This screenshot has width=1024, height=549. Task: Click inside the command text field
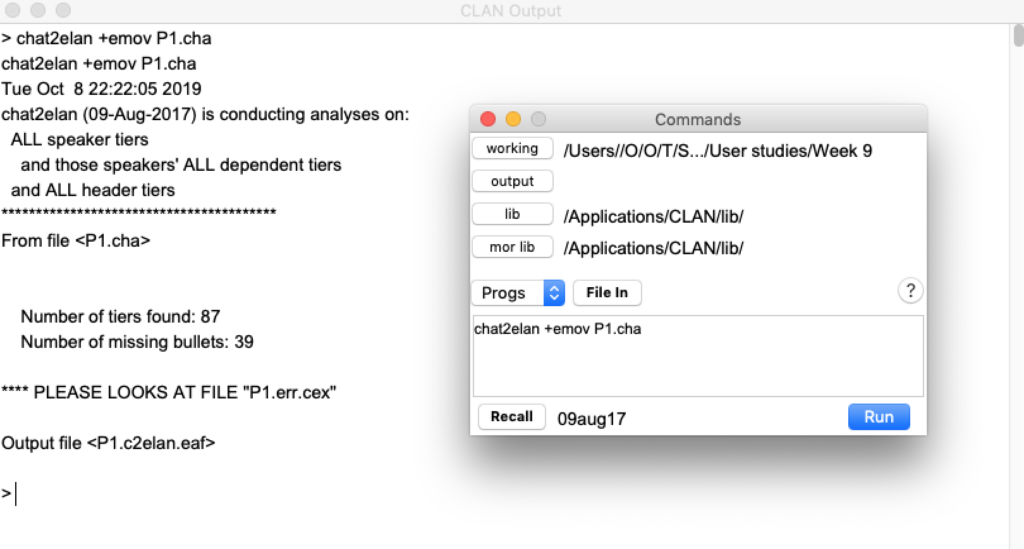coord(698,356)
